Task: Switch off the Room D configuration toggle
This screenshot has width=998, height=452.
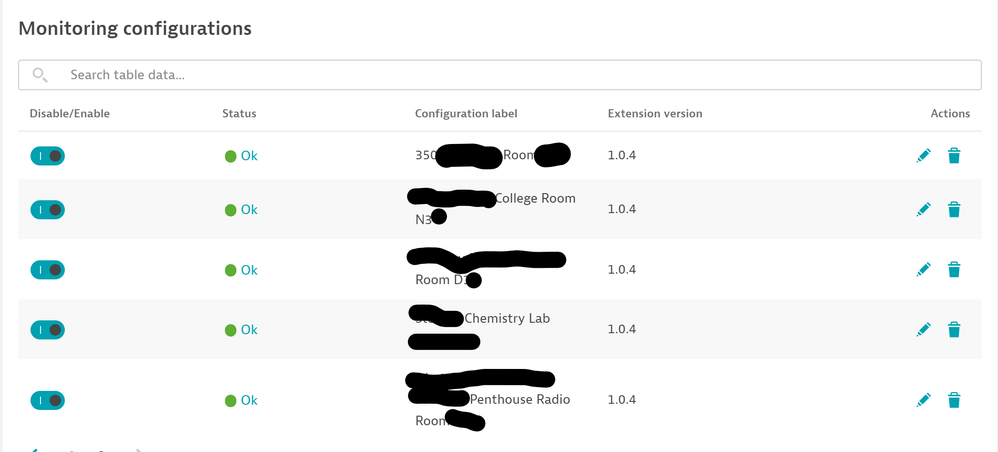Action: [47, 270]
